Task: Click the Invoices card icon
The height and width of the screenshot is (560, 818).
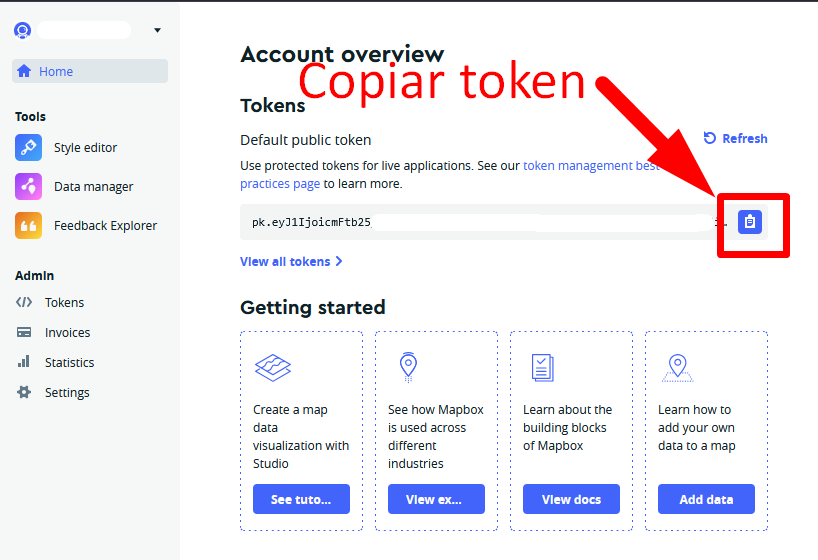Action: point(24,332)
